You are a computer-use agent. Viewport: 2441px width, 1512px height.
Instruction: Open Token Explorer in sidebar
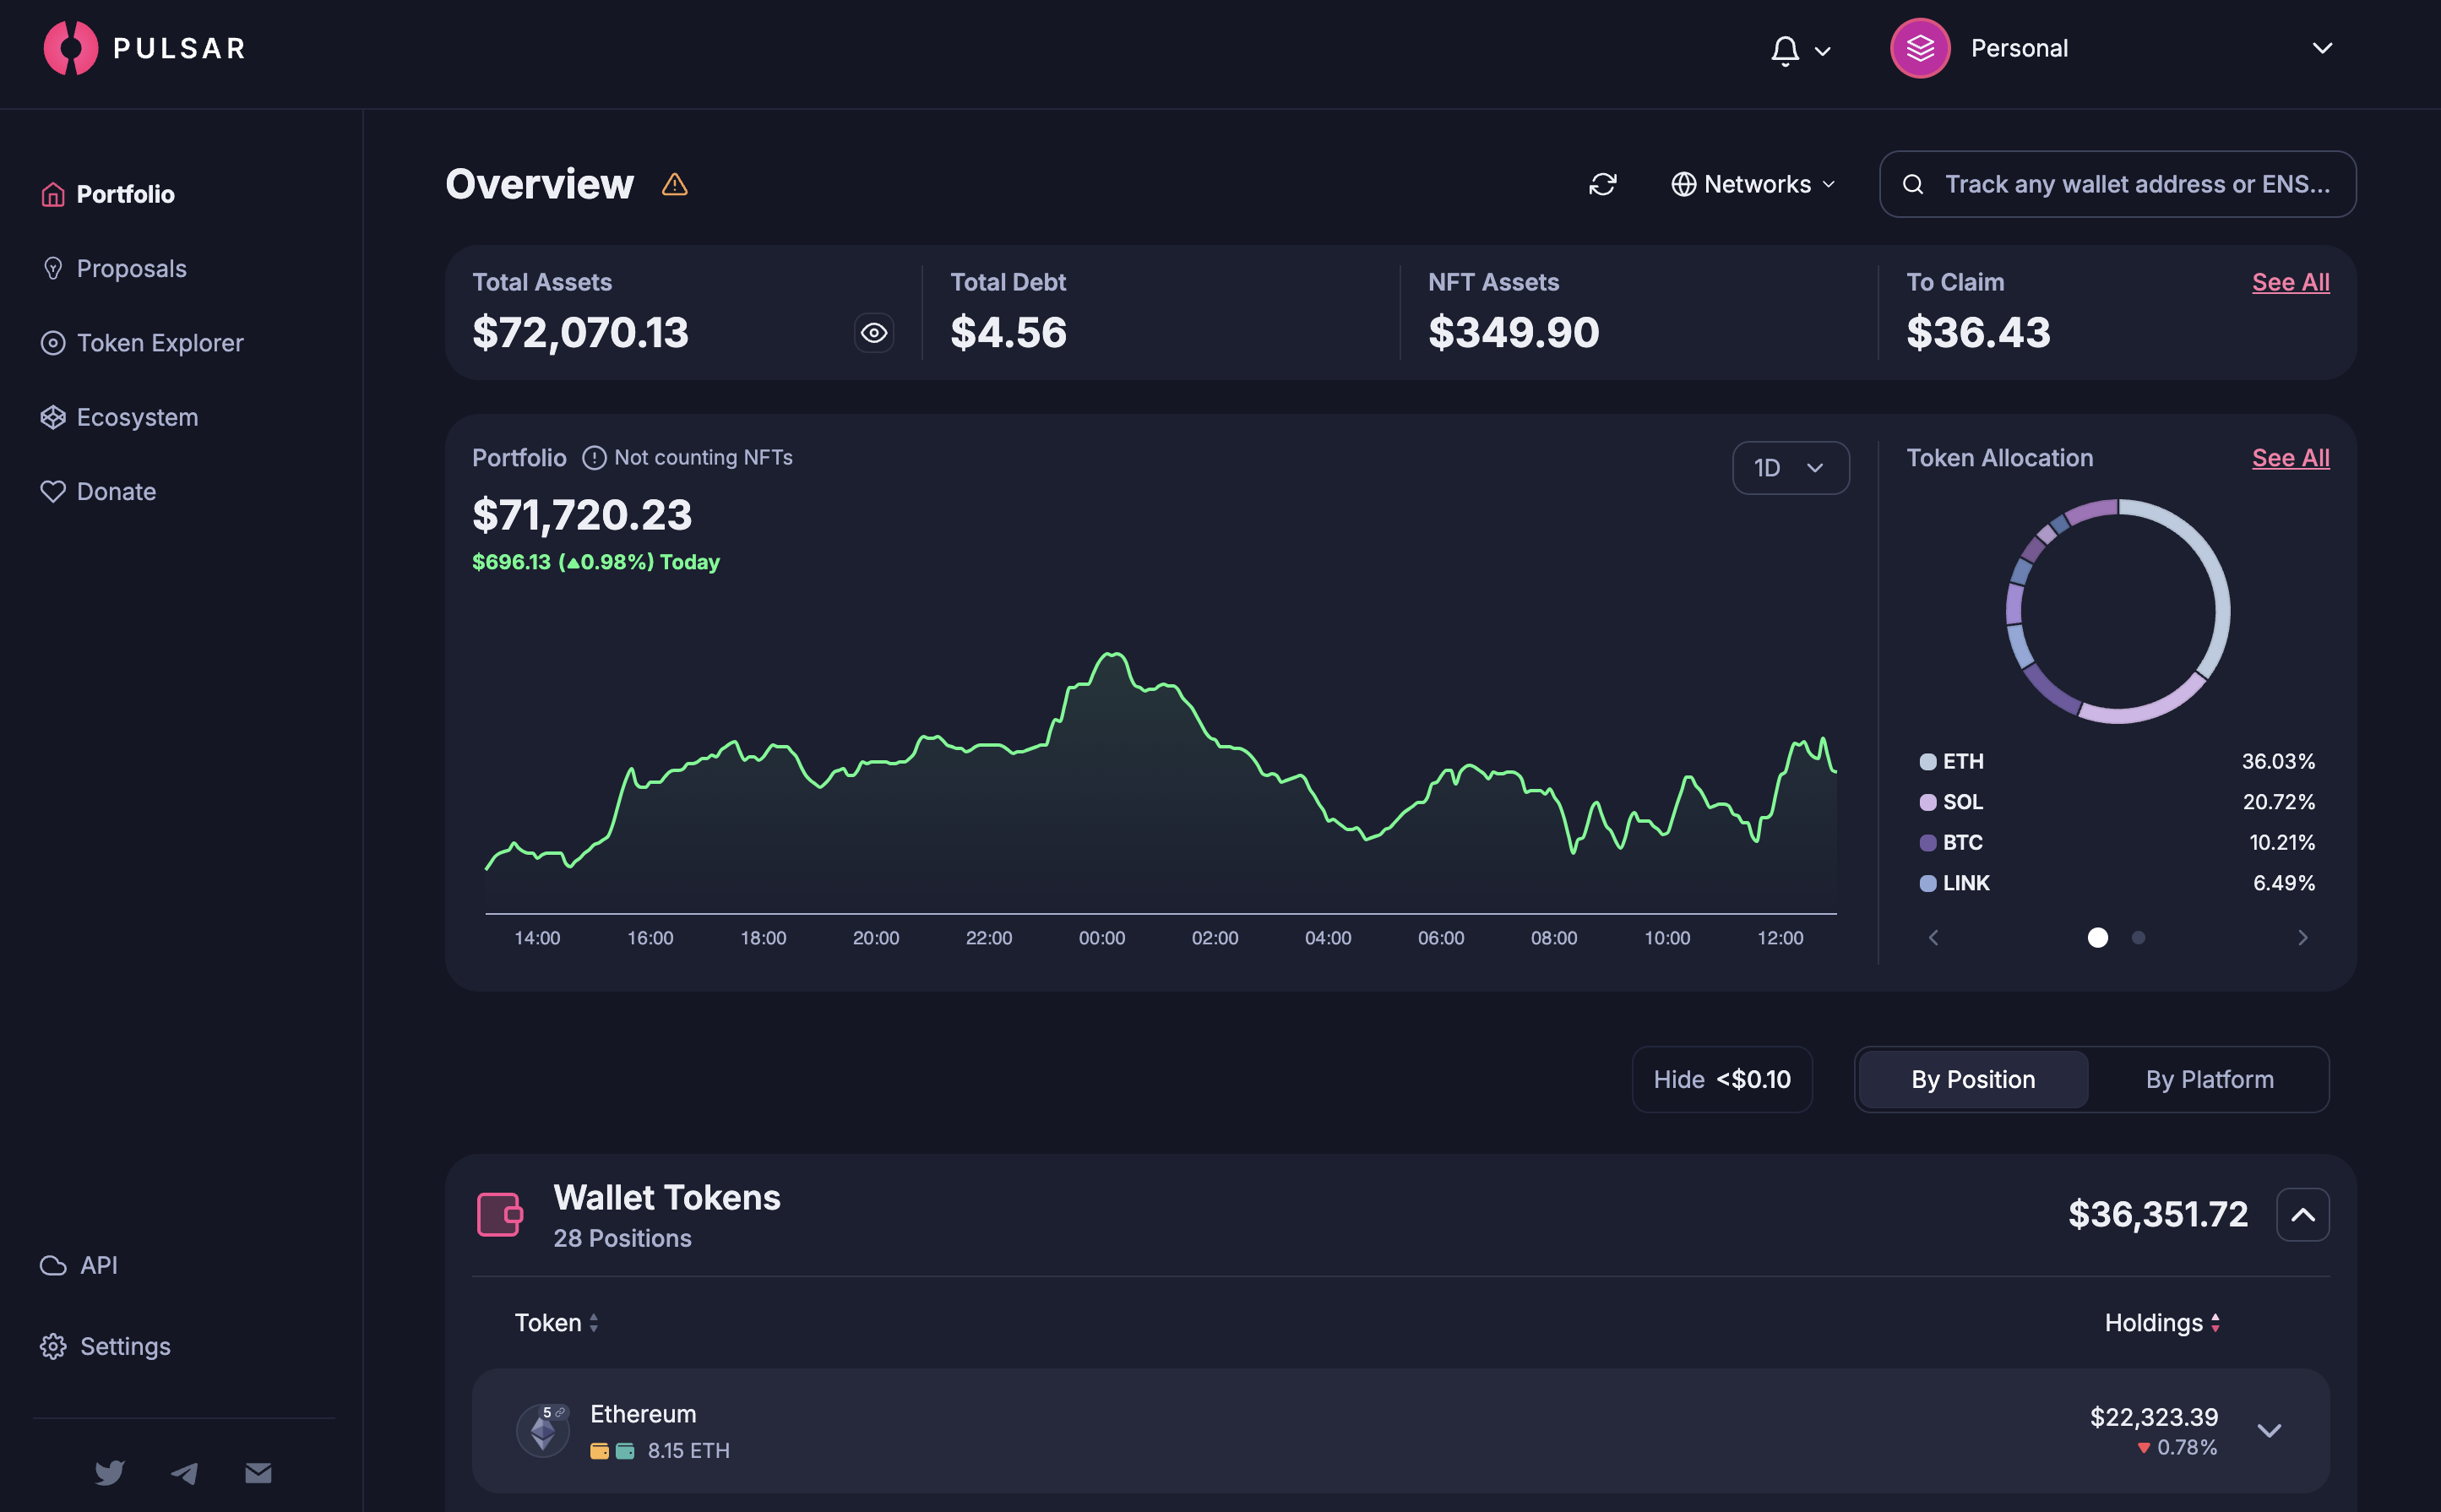[x=159, y=343]
